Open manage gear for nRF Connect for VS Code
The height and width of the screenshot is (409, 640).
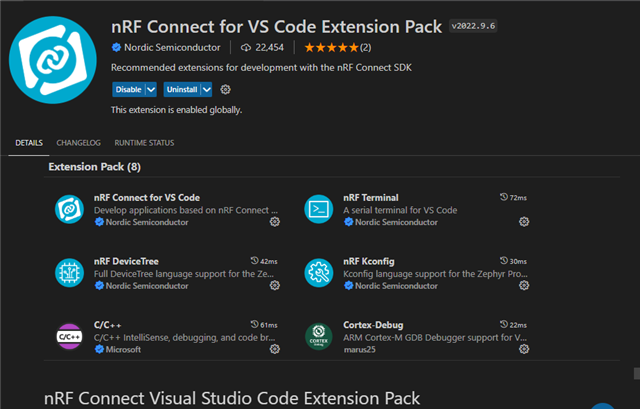(x=275, y=222)
